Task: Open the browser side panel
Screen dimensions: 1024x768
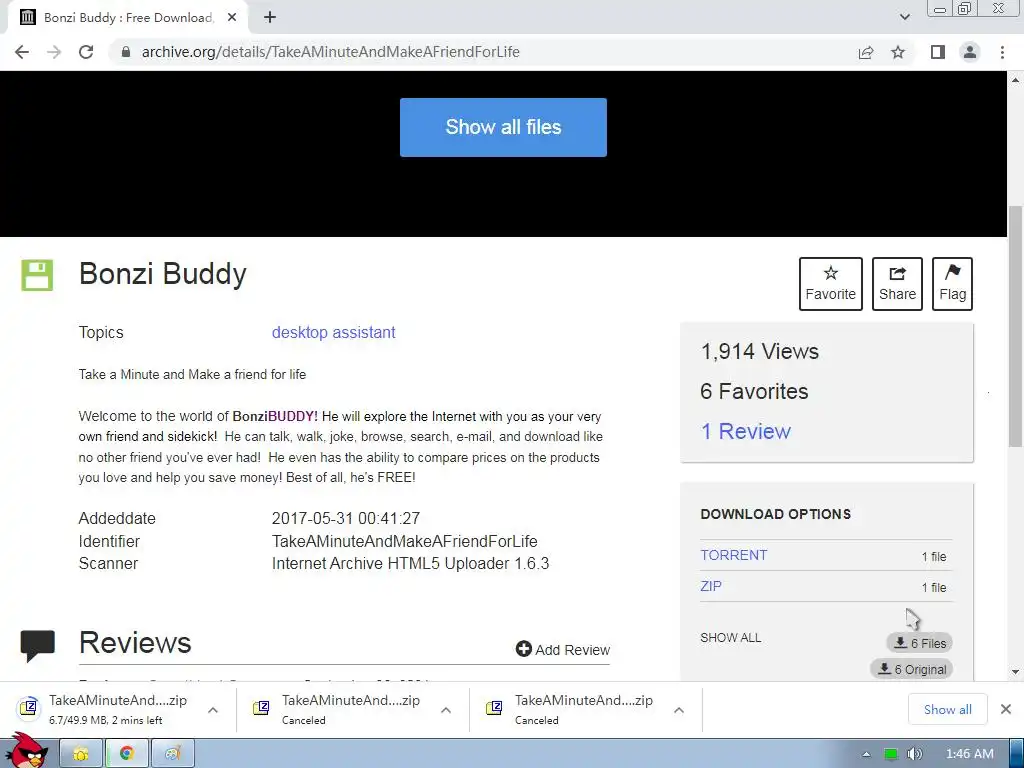Action: tap(938, 52)
